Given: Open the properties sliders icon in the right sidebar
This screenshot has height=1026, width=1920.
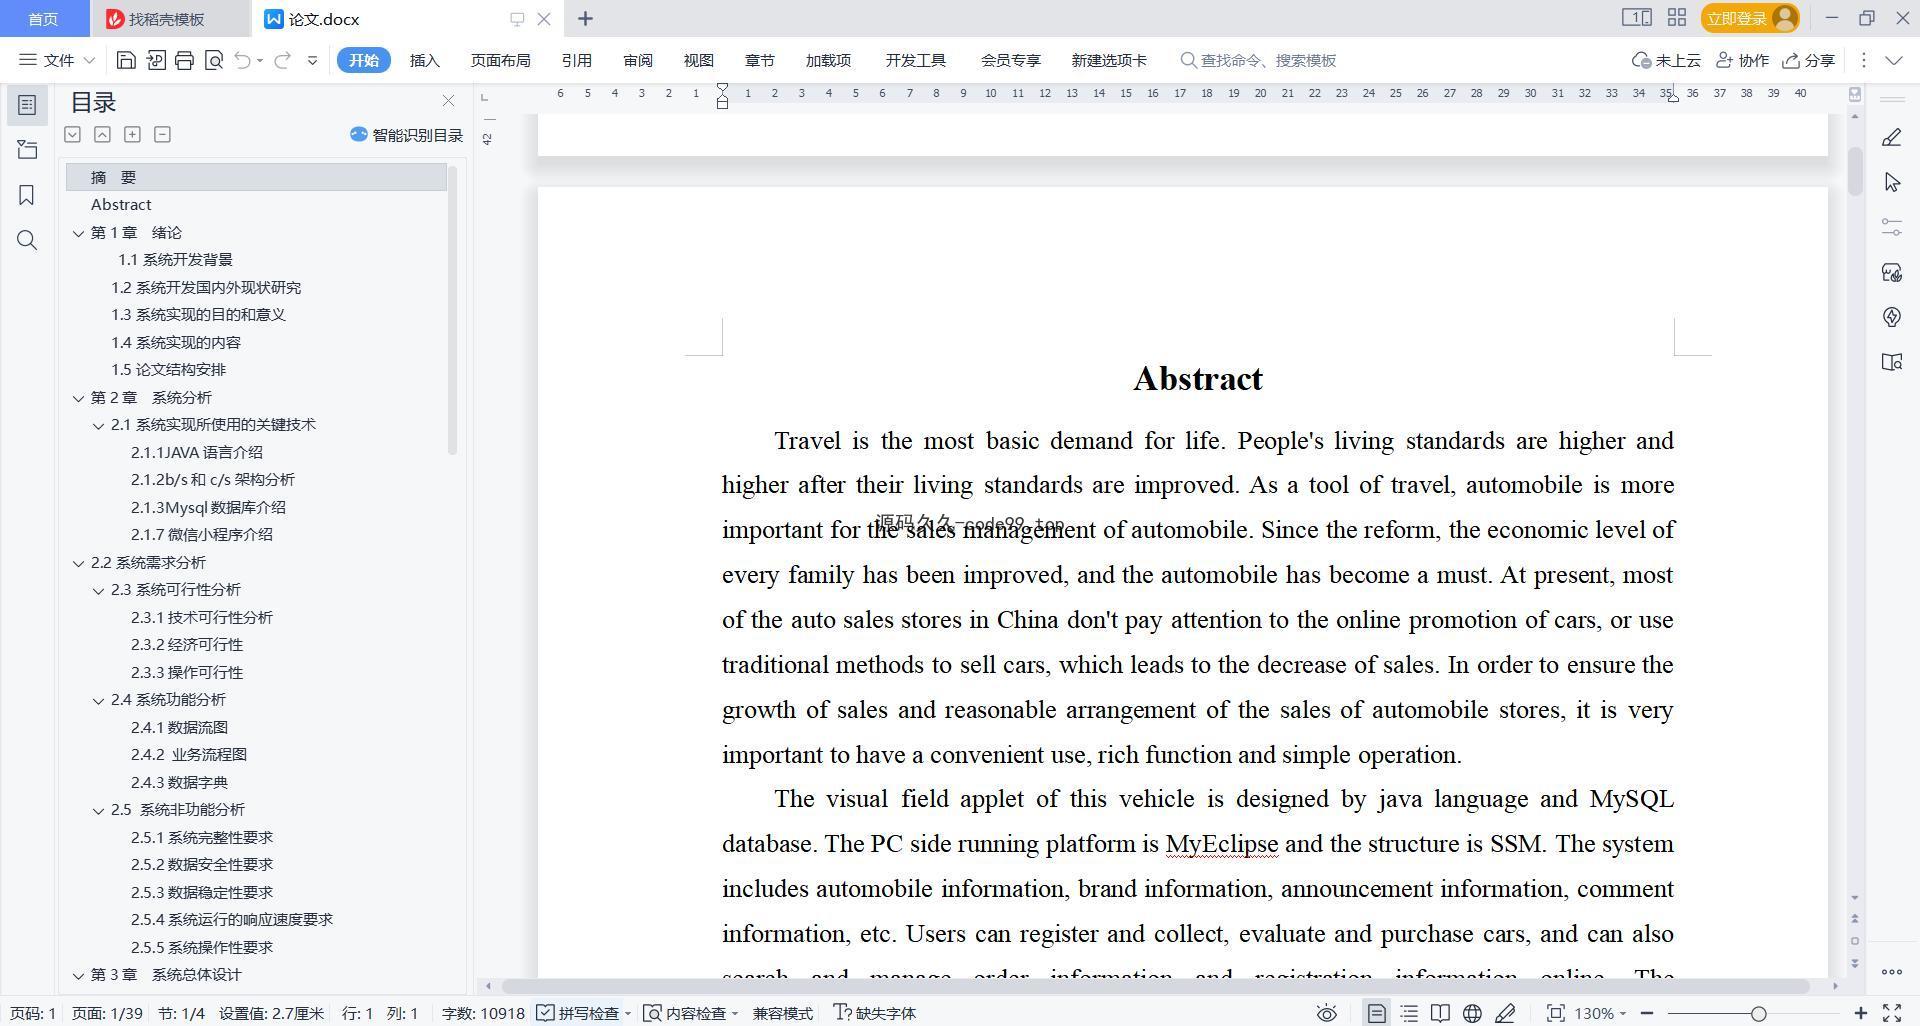Looking at the screenshot, I should [1892, 227].
